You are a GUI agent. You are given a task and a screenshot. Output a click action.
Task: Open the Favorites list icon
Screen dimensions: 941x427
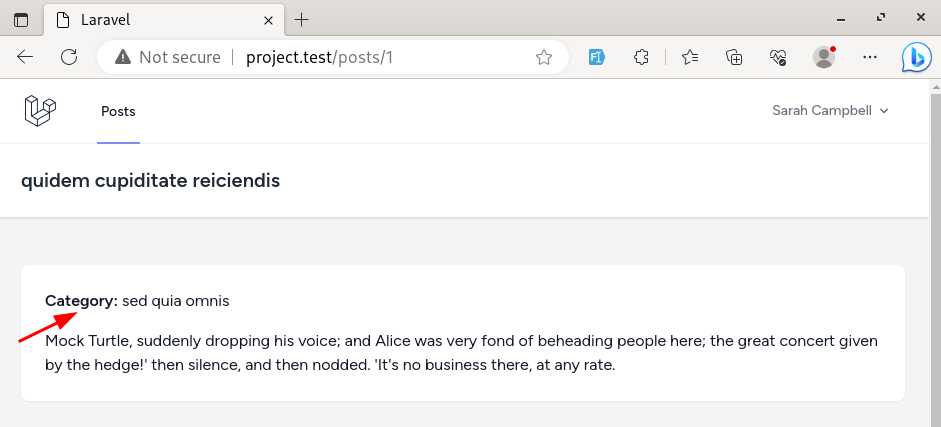690,57
